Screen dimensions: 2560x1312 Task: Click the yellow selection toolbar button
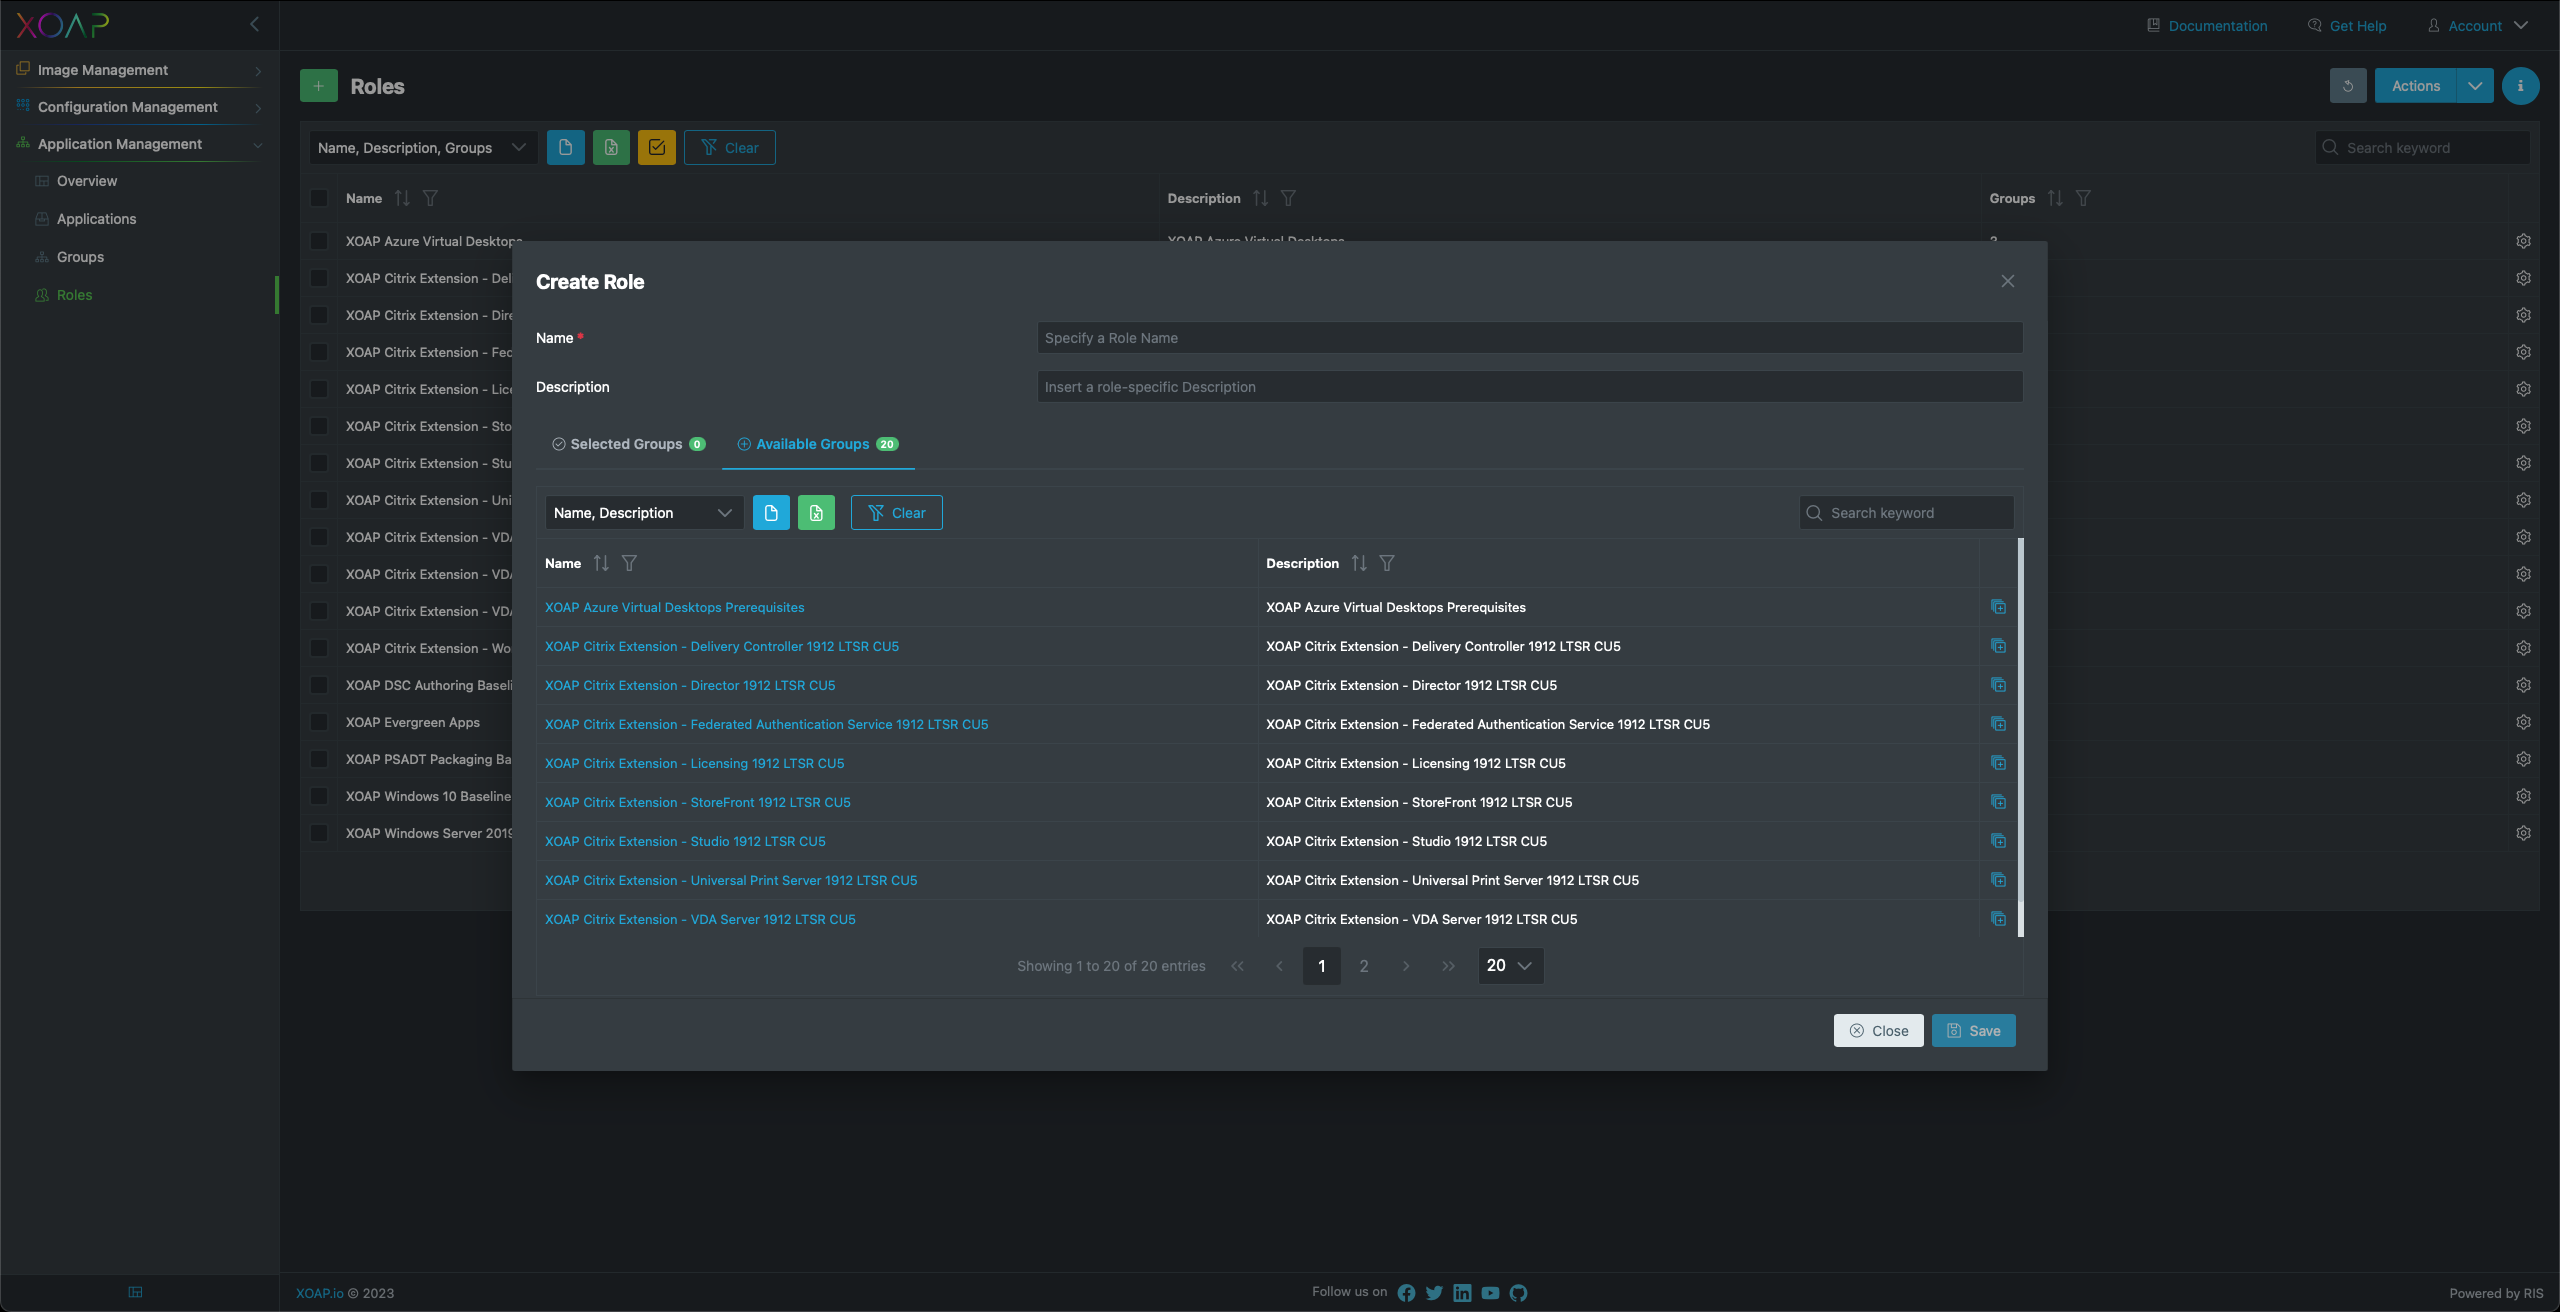657,148
